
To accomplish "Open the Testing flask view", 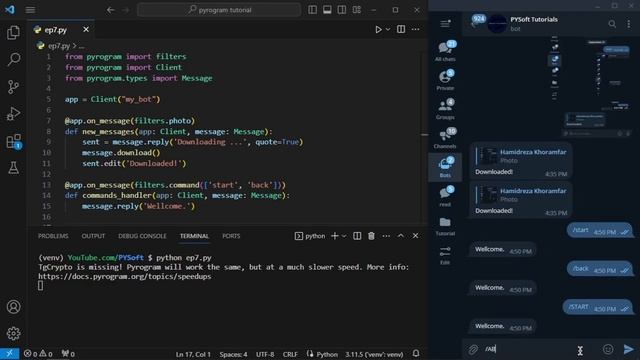I will click(x=13, y=168).
